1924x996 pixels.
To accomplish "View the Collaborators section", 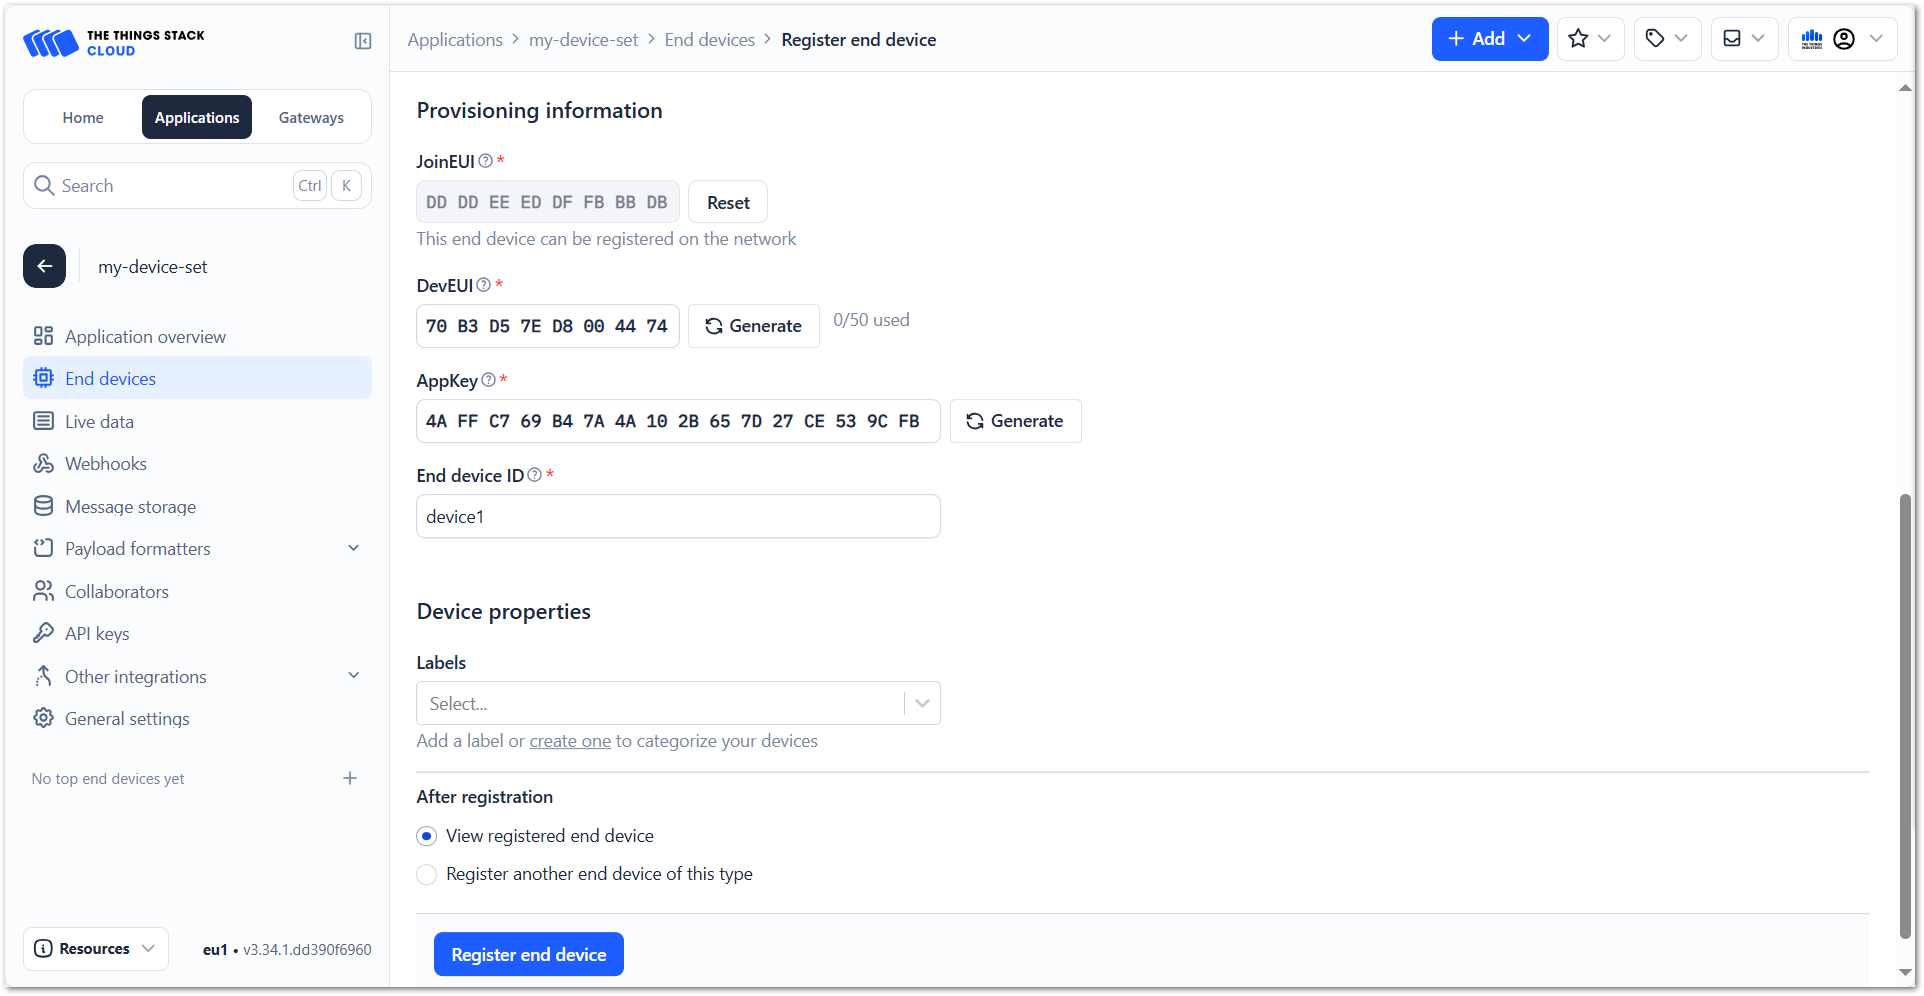I will 116,591.
